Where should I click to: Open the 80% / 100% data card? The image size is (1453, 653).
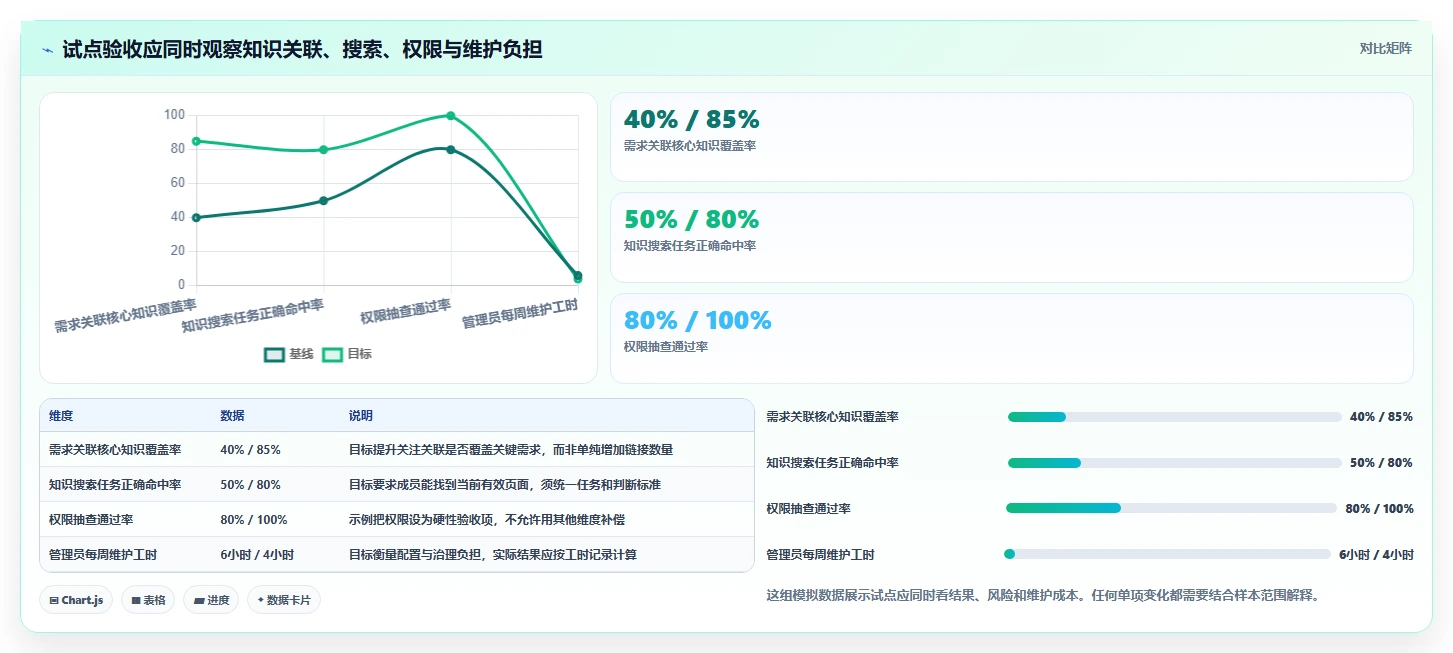(x=1012, y=338)
